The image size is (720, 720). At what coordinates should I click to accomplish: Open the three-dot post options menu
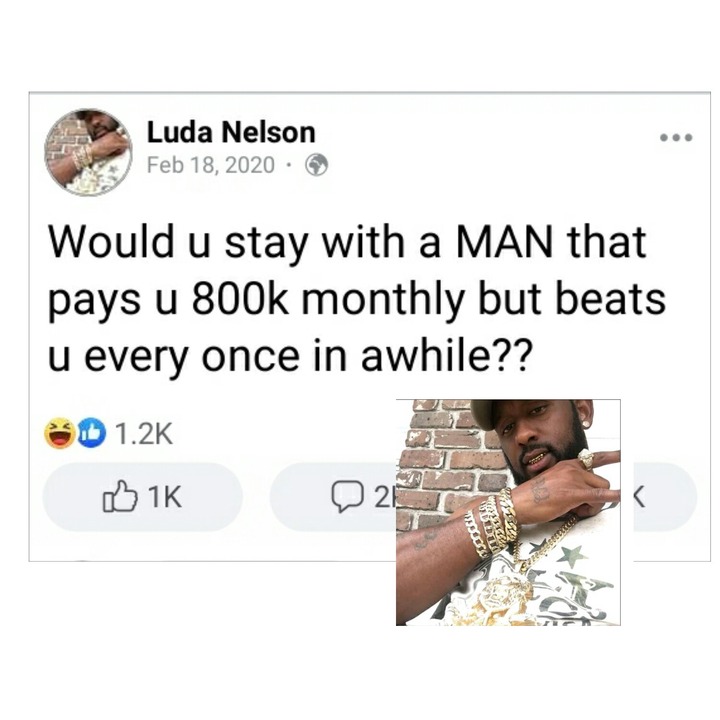coord(676,137)
